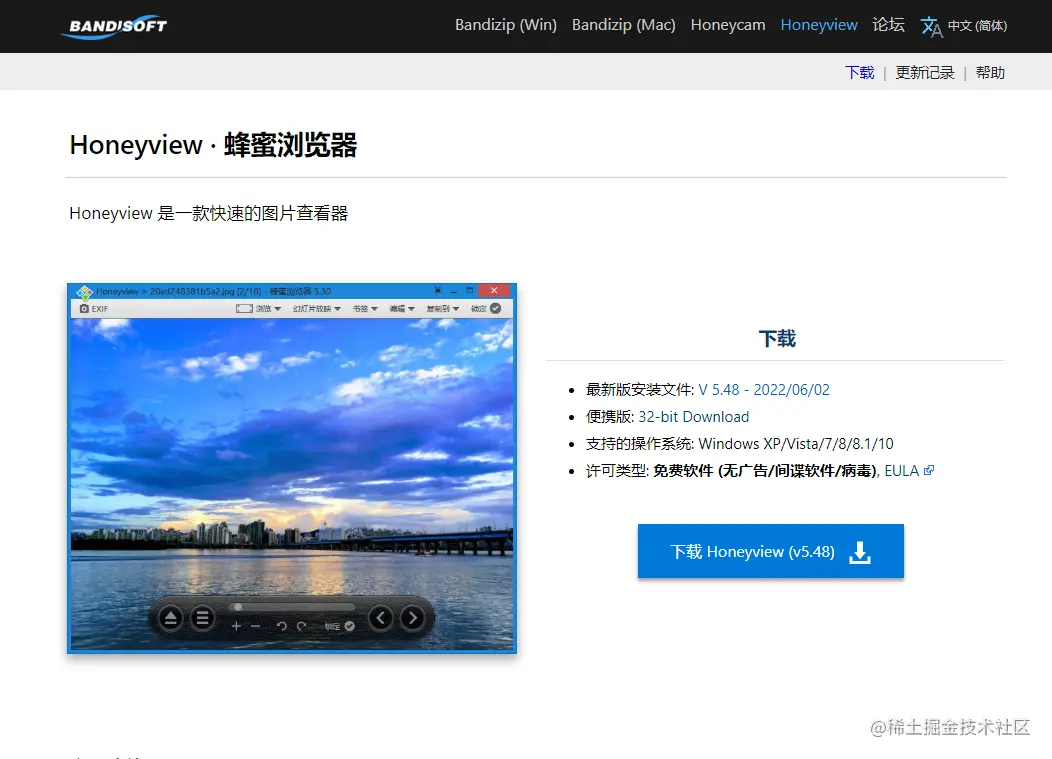The width and height of the screenshot is (1052, 759).
Task: Click the rotate clockwise icon
Action: click(301, 626)
